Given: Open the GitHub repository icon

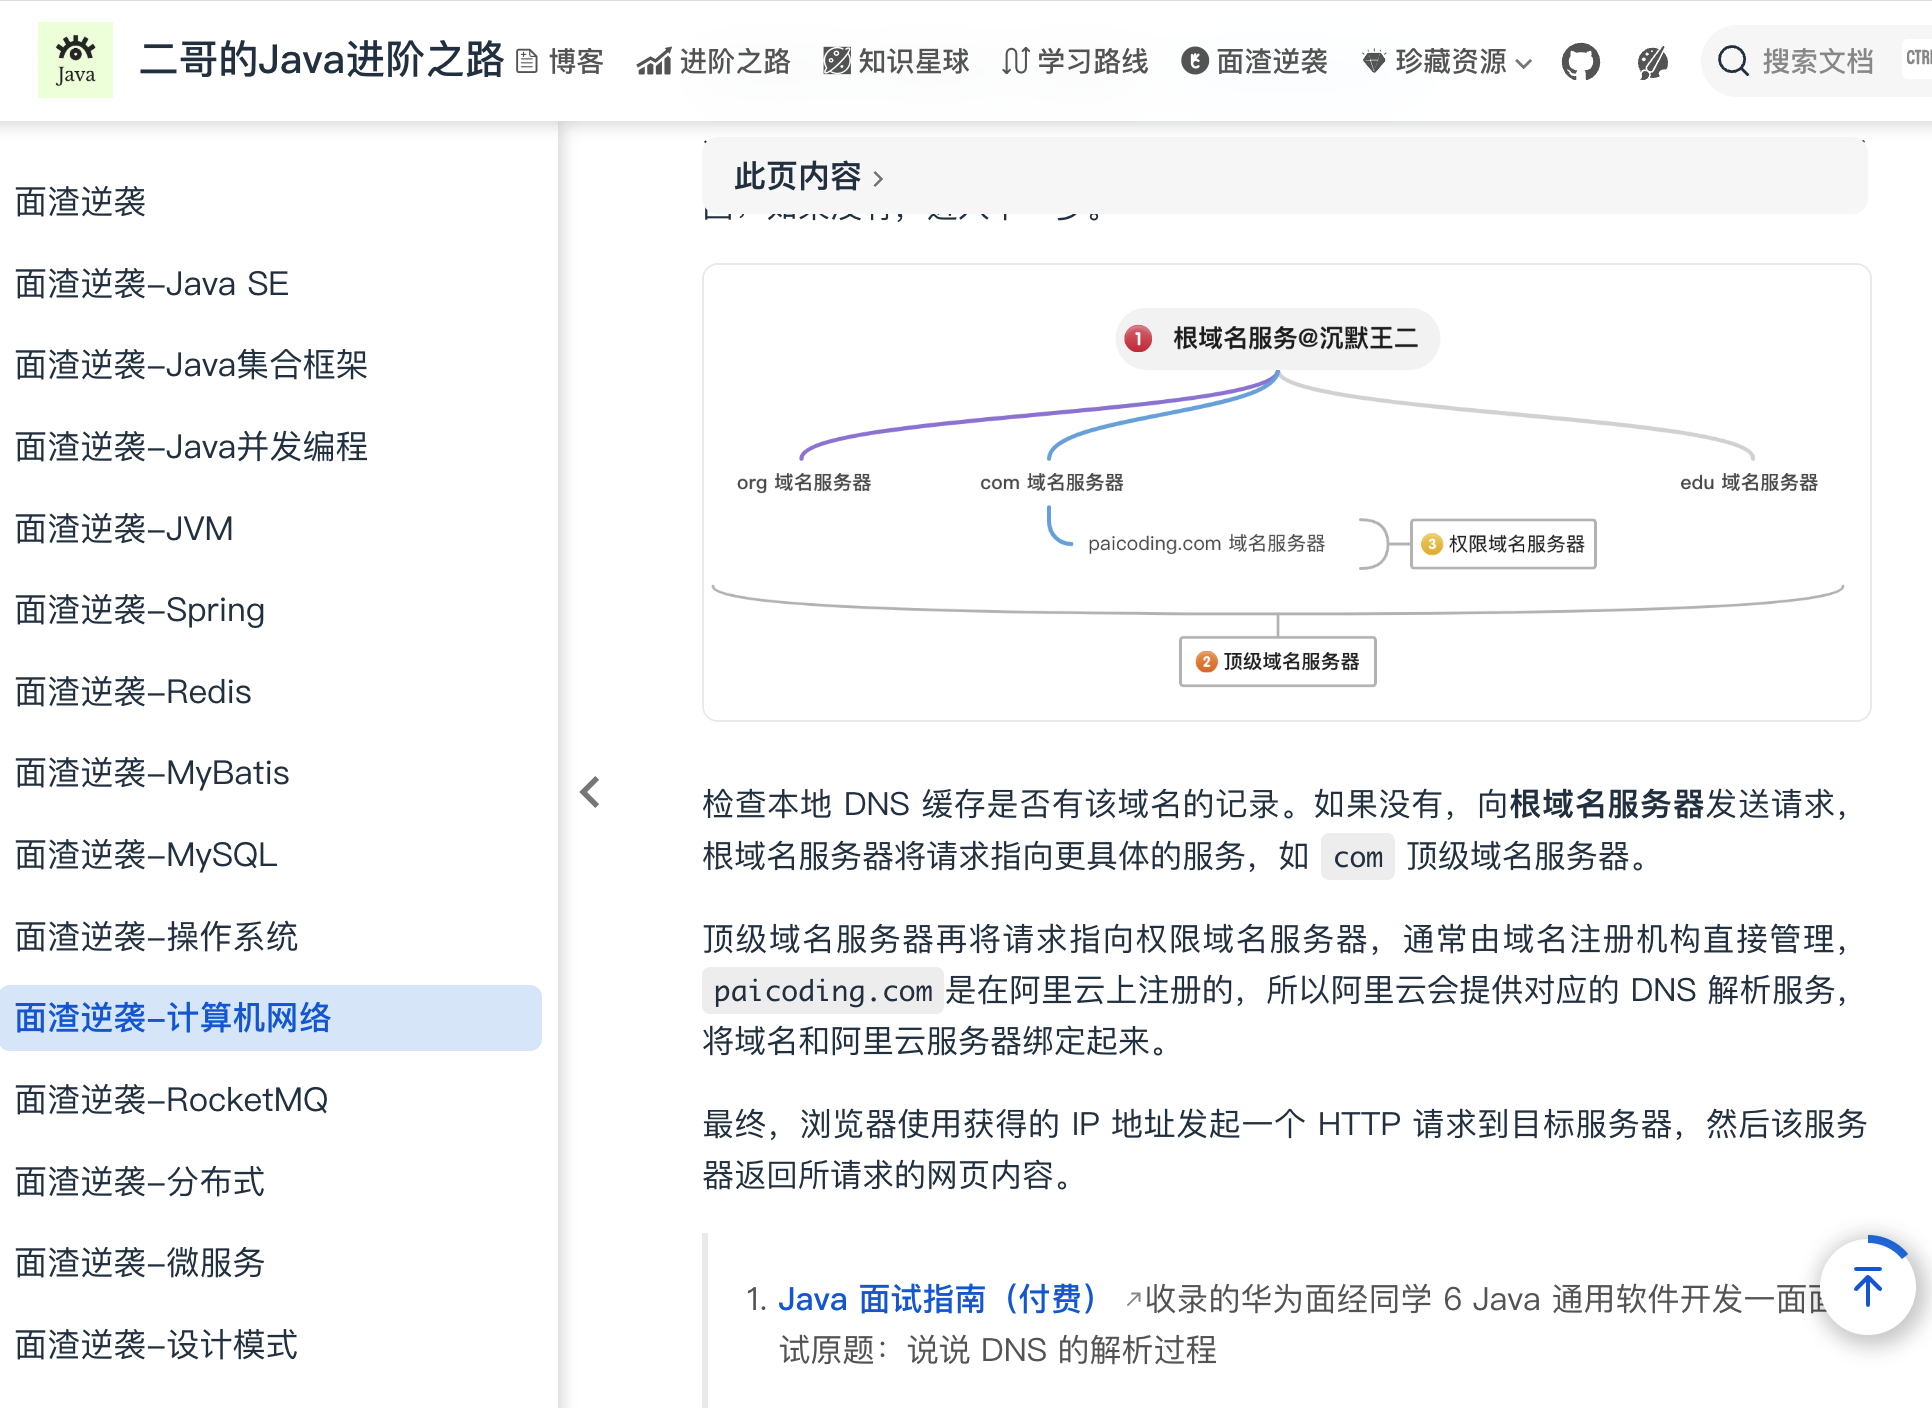Looking at the screenshot, I should click(x=1581, y=60).
